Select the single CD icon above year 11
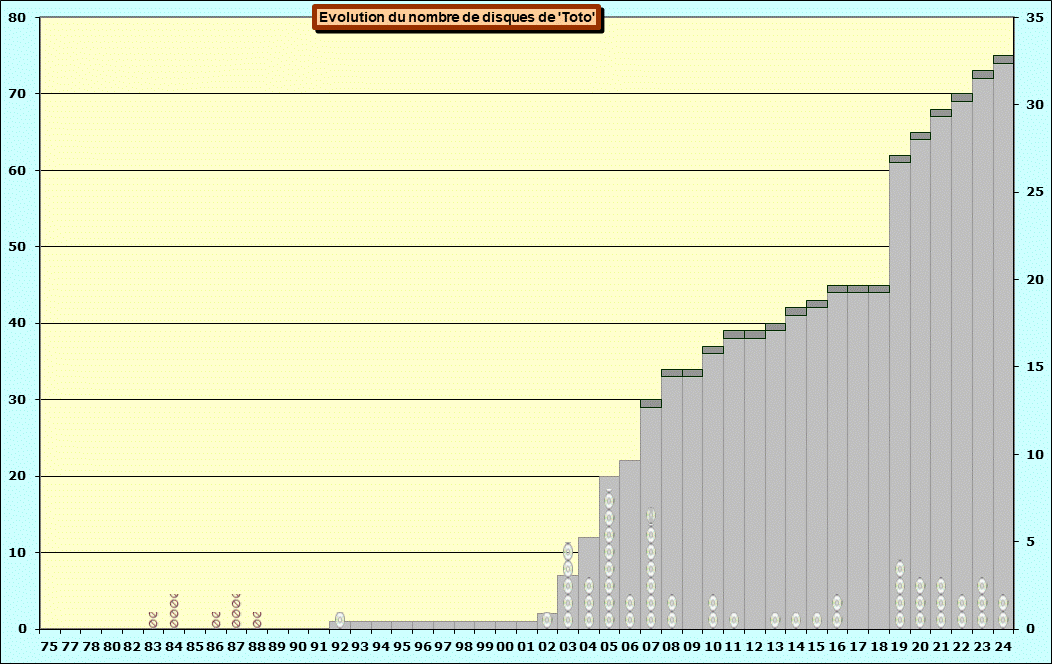The height and width of the screenshot is (664, 1052). coord(734,620)
